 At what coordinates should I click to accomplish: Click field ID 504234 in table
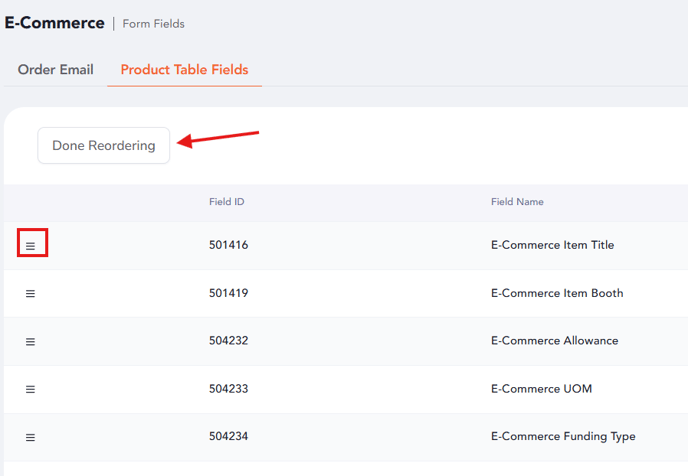(x=229, y=436)
